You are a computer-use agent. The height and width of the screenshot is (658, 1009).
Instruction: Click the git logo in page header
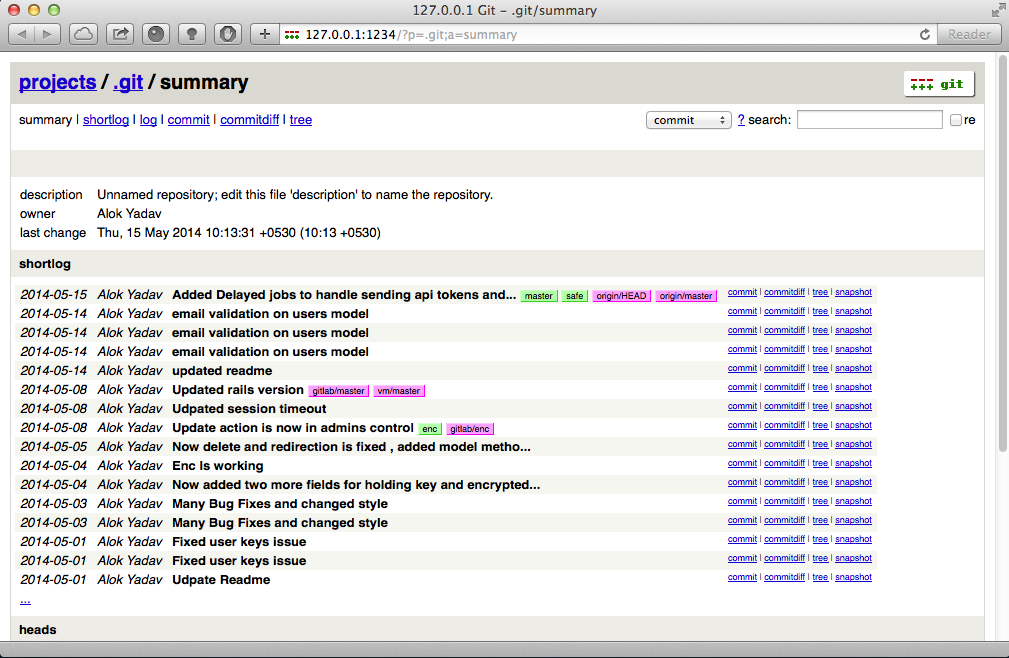pyautogui.click(x=939, y=84)
